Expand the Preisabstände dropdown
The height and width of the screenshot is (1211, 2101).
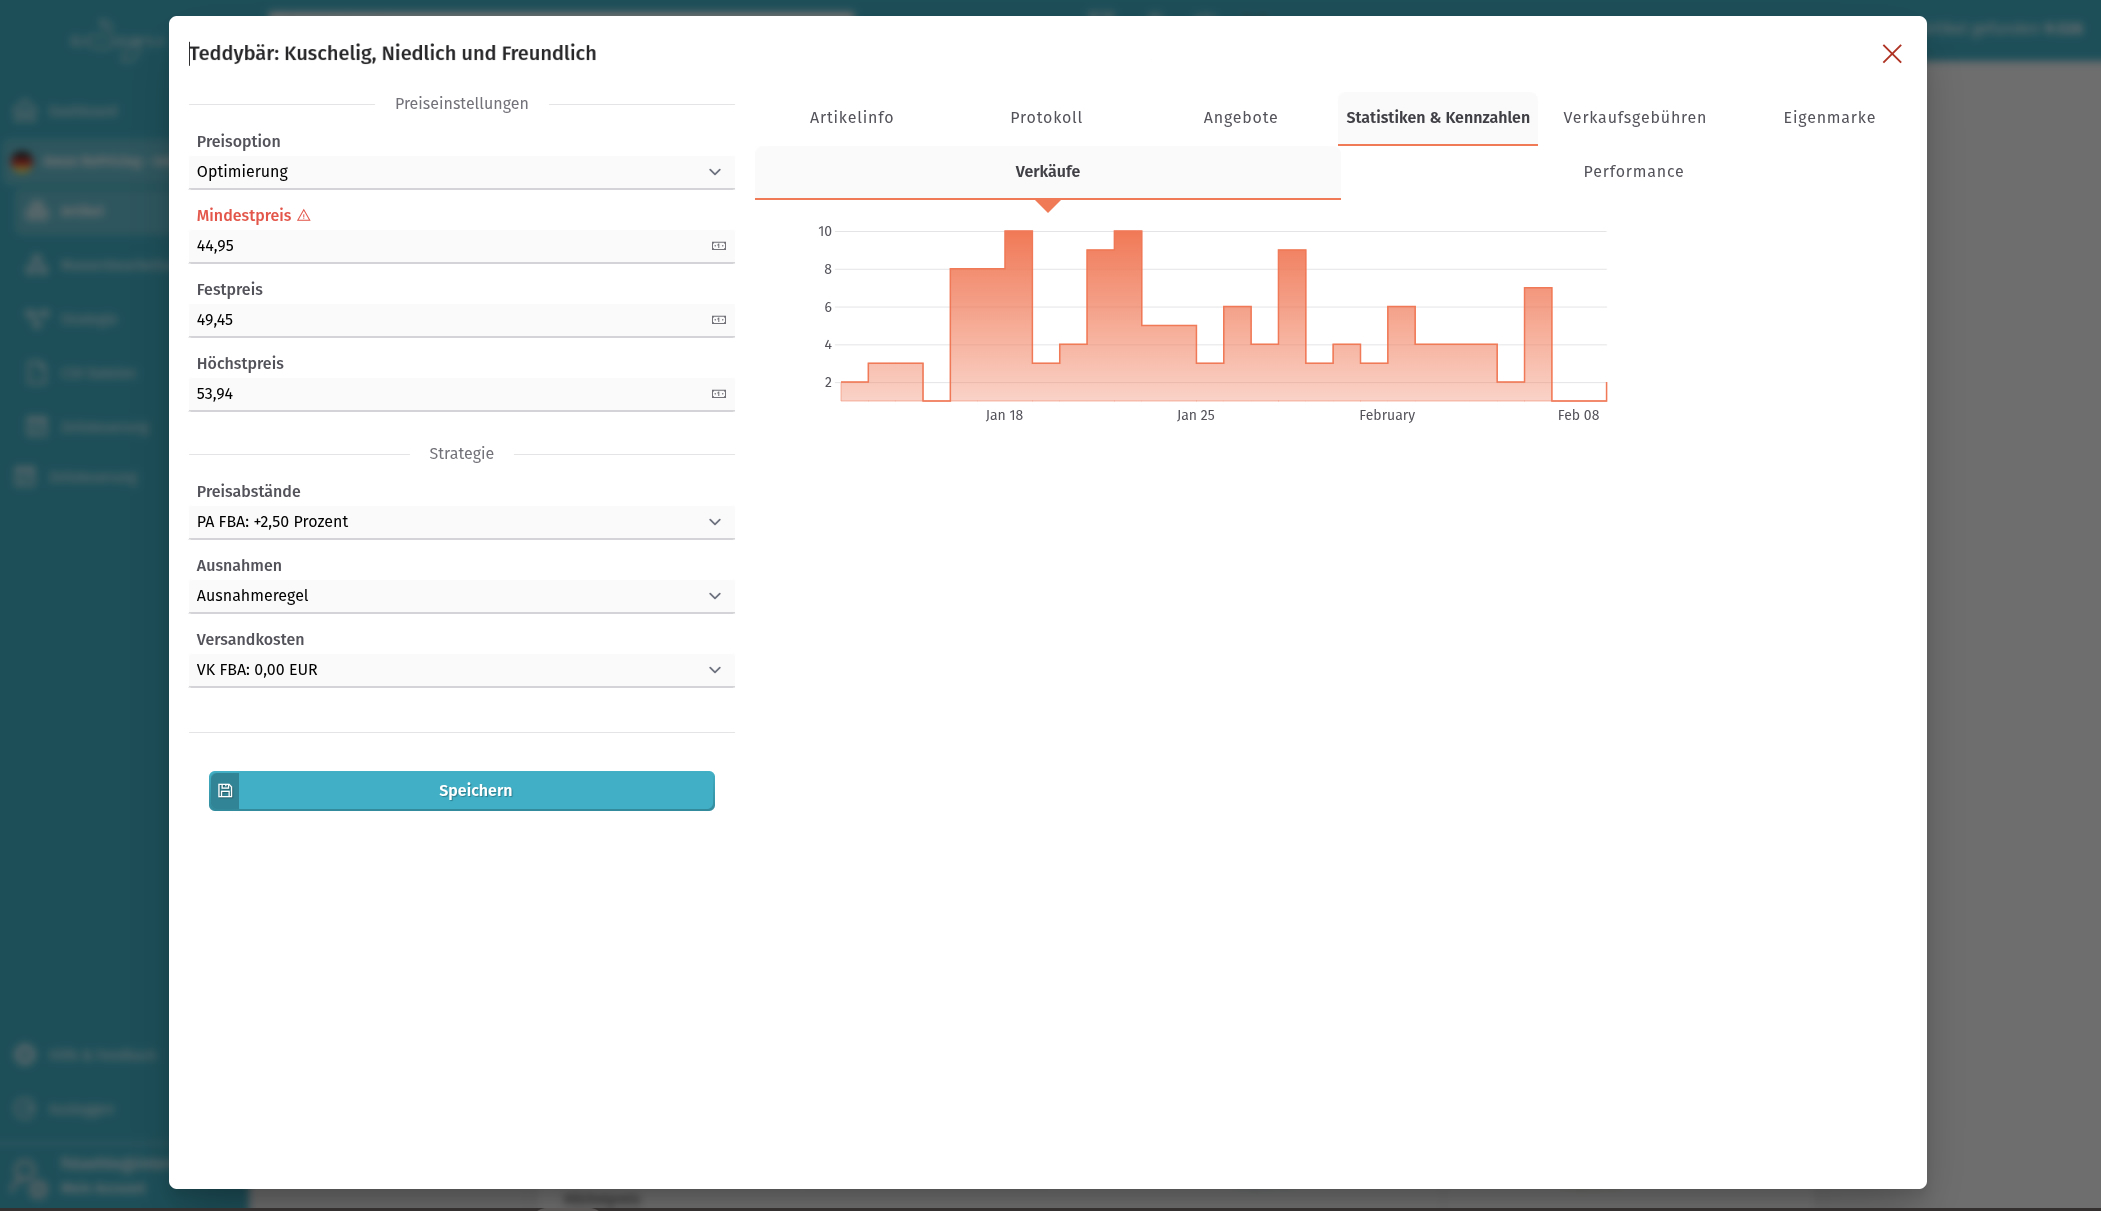click(x=461, y=522)
